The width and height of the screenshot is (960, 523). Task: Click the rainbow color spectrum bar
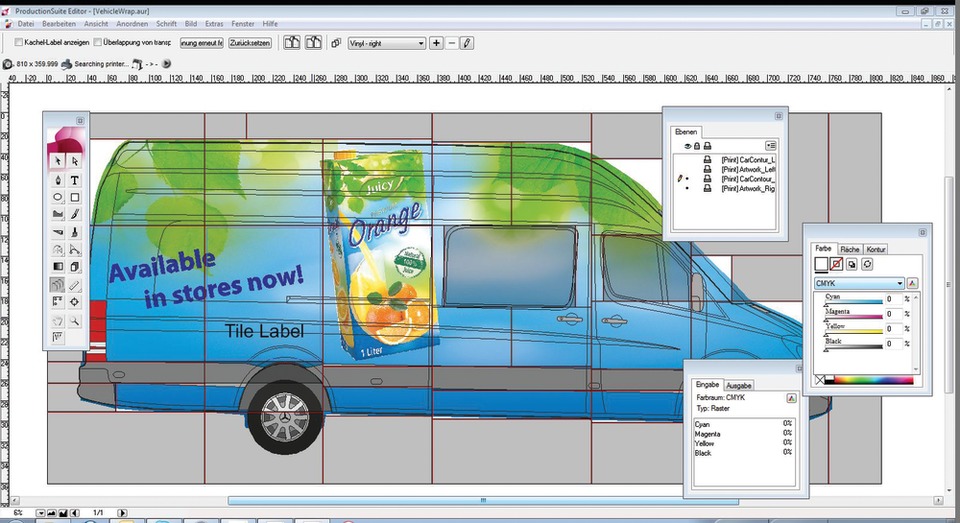tap(873, 380)
